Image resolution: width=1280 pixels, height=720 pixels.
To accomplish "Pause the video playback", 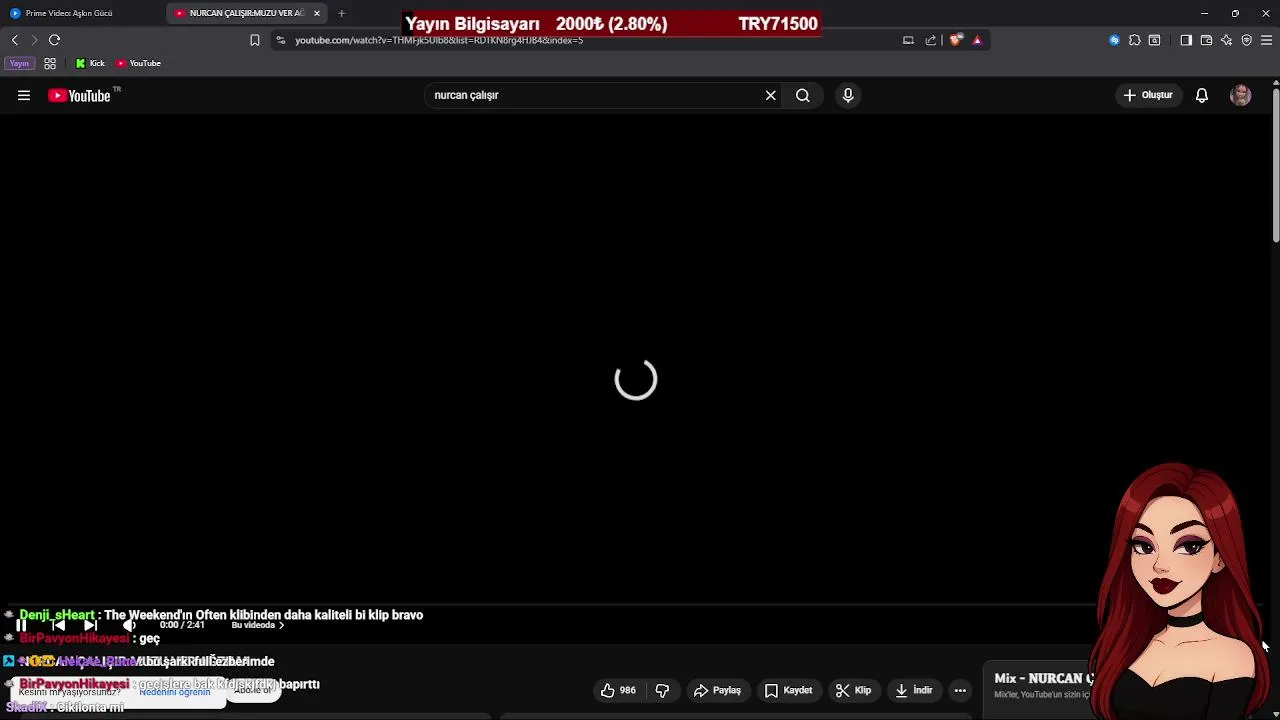I will [21, 625].
